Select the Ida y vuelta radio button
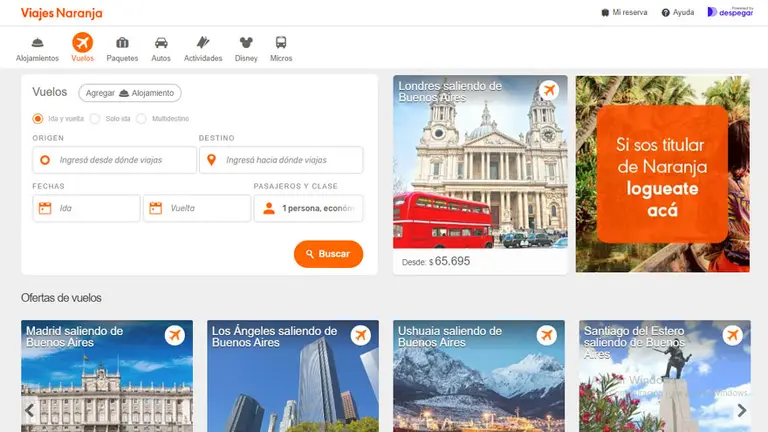This screenshot has width=768, height=432. (38, 119)
